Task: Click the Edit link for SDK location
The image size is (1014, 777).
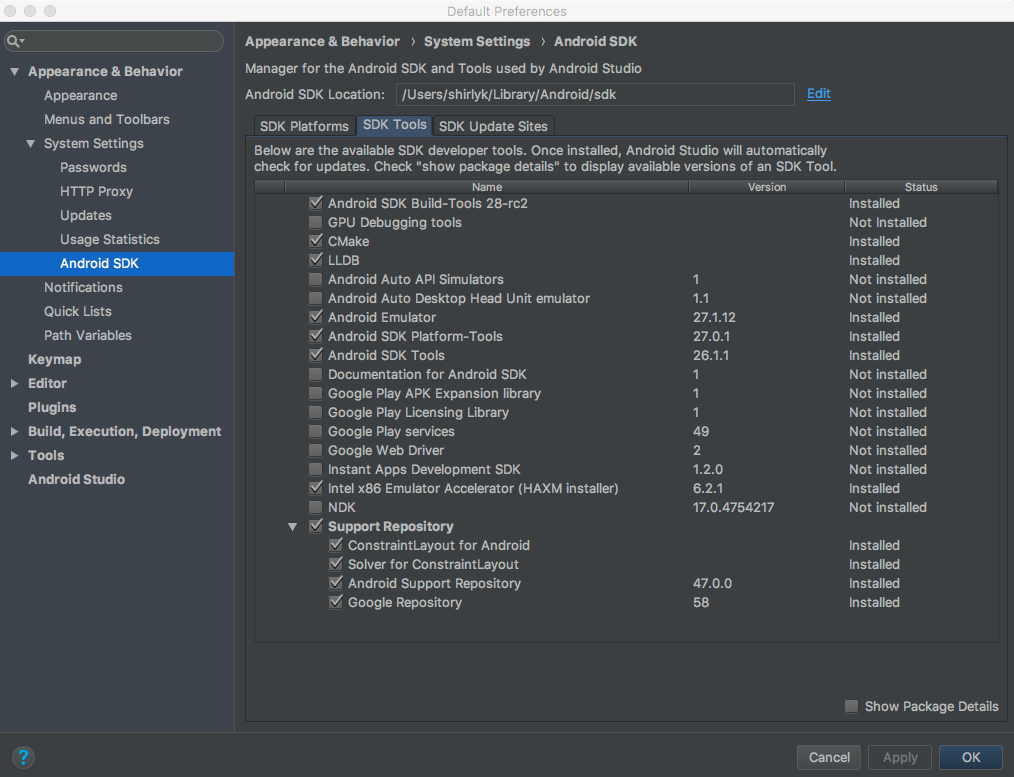Action: (x=819, y=94)
